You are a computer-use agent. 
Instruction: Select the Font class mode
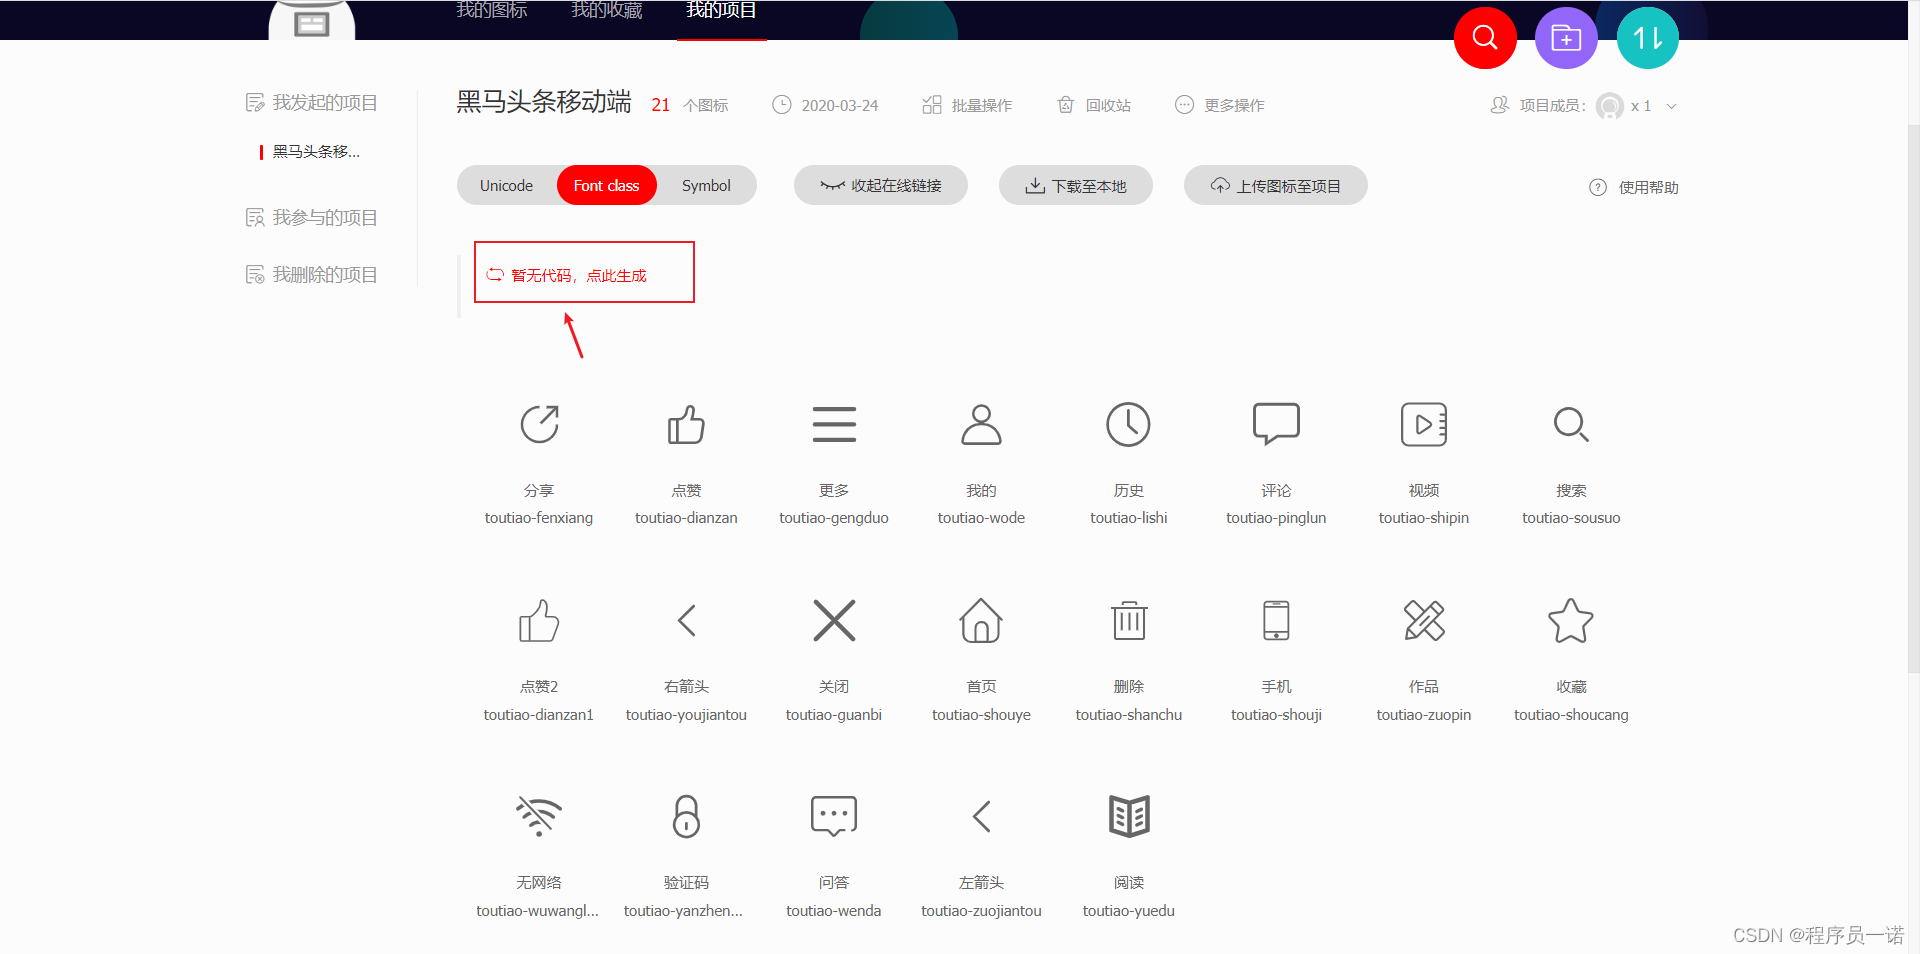(606, 185)
